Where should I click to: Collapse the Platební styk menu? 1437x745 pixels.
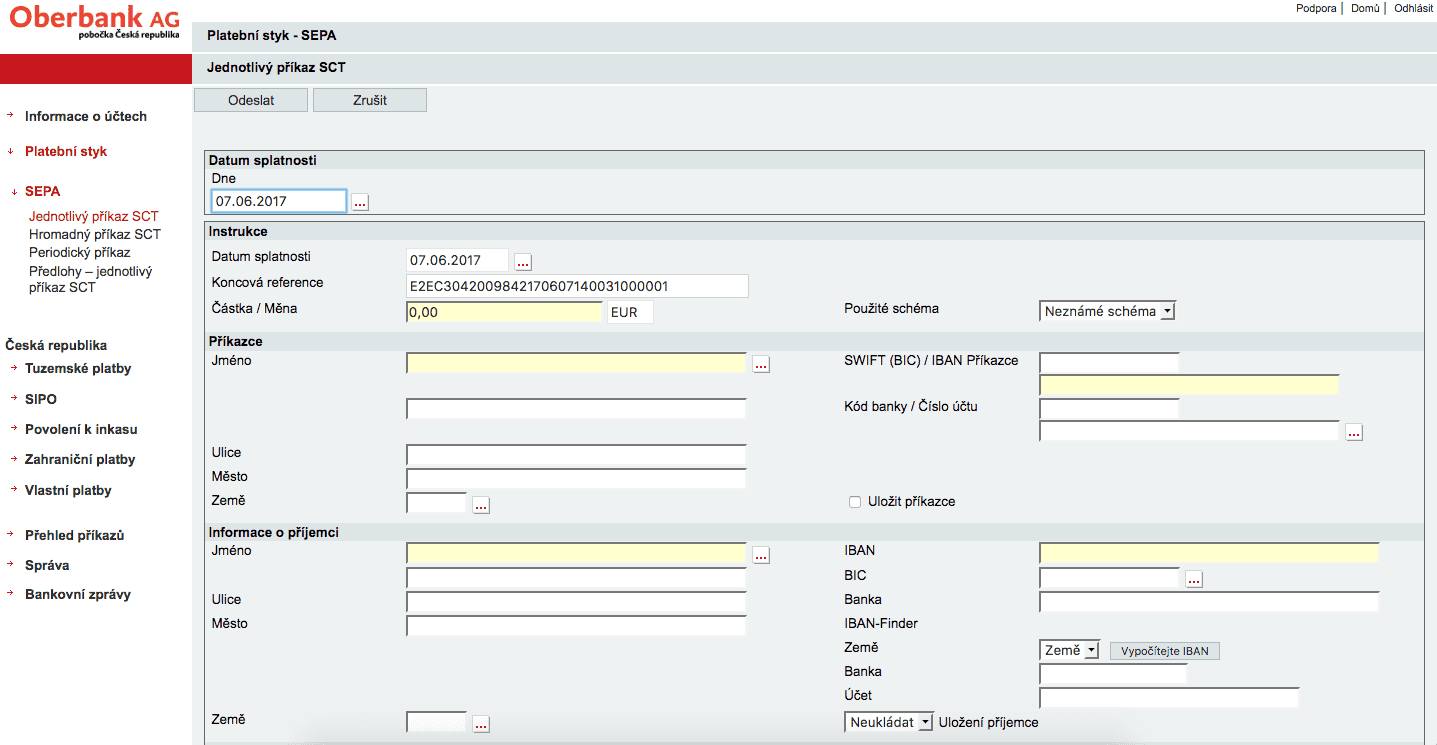click(66, 151)
